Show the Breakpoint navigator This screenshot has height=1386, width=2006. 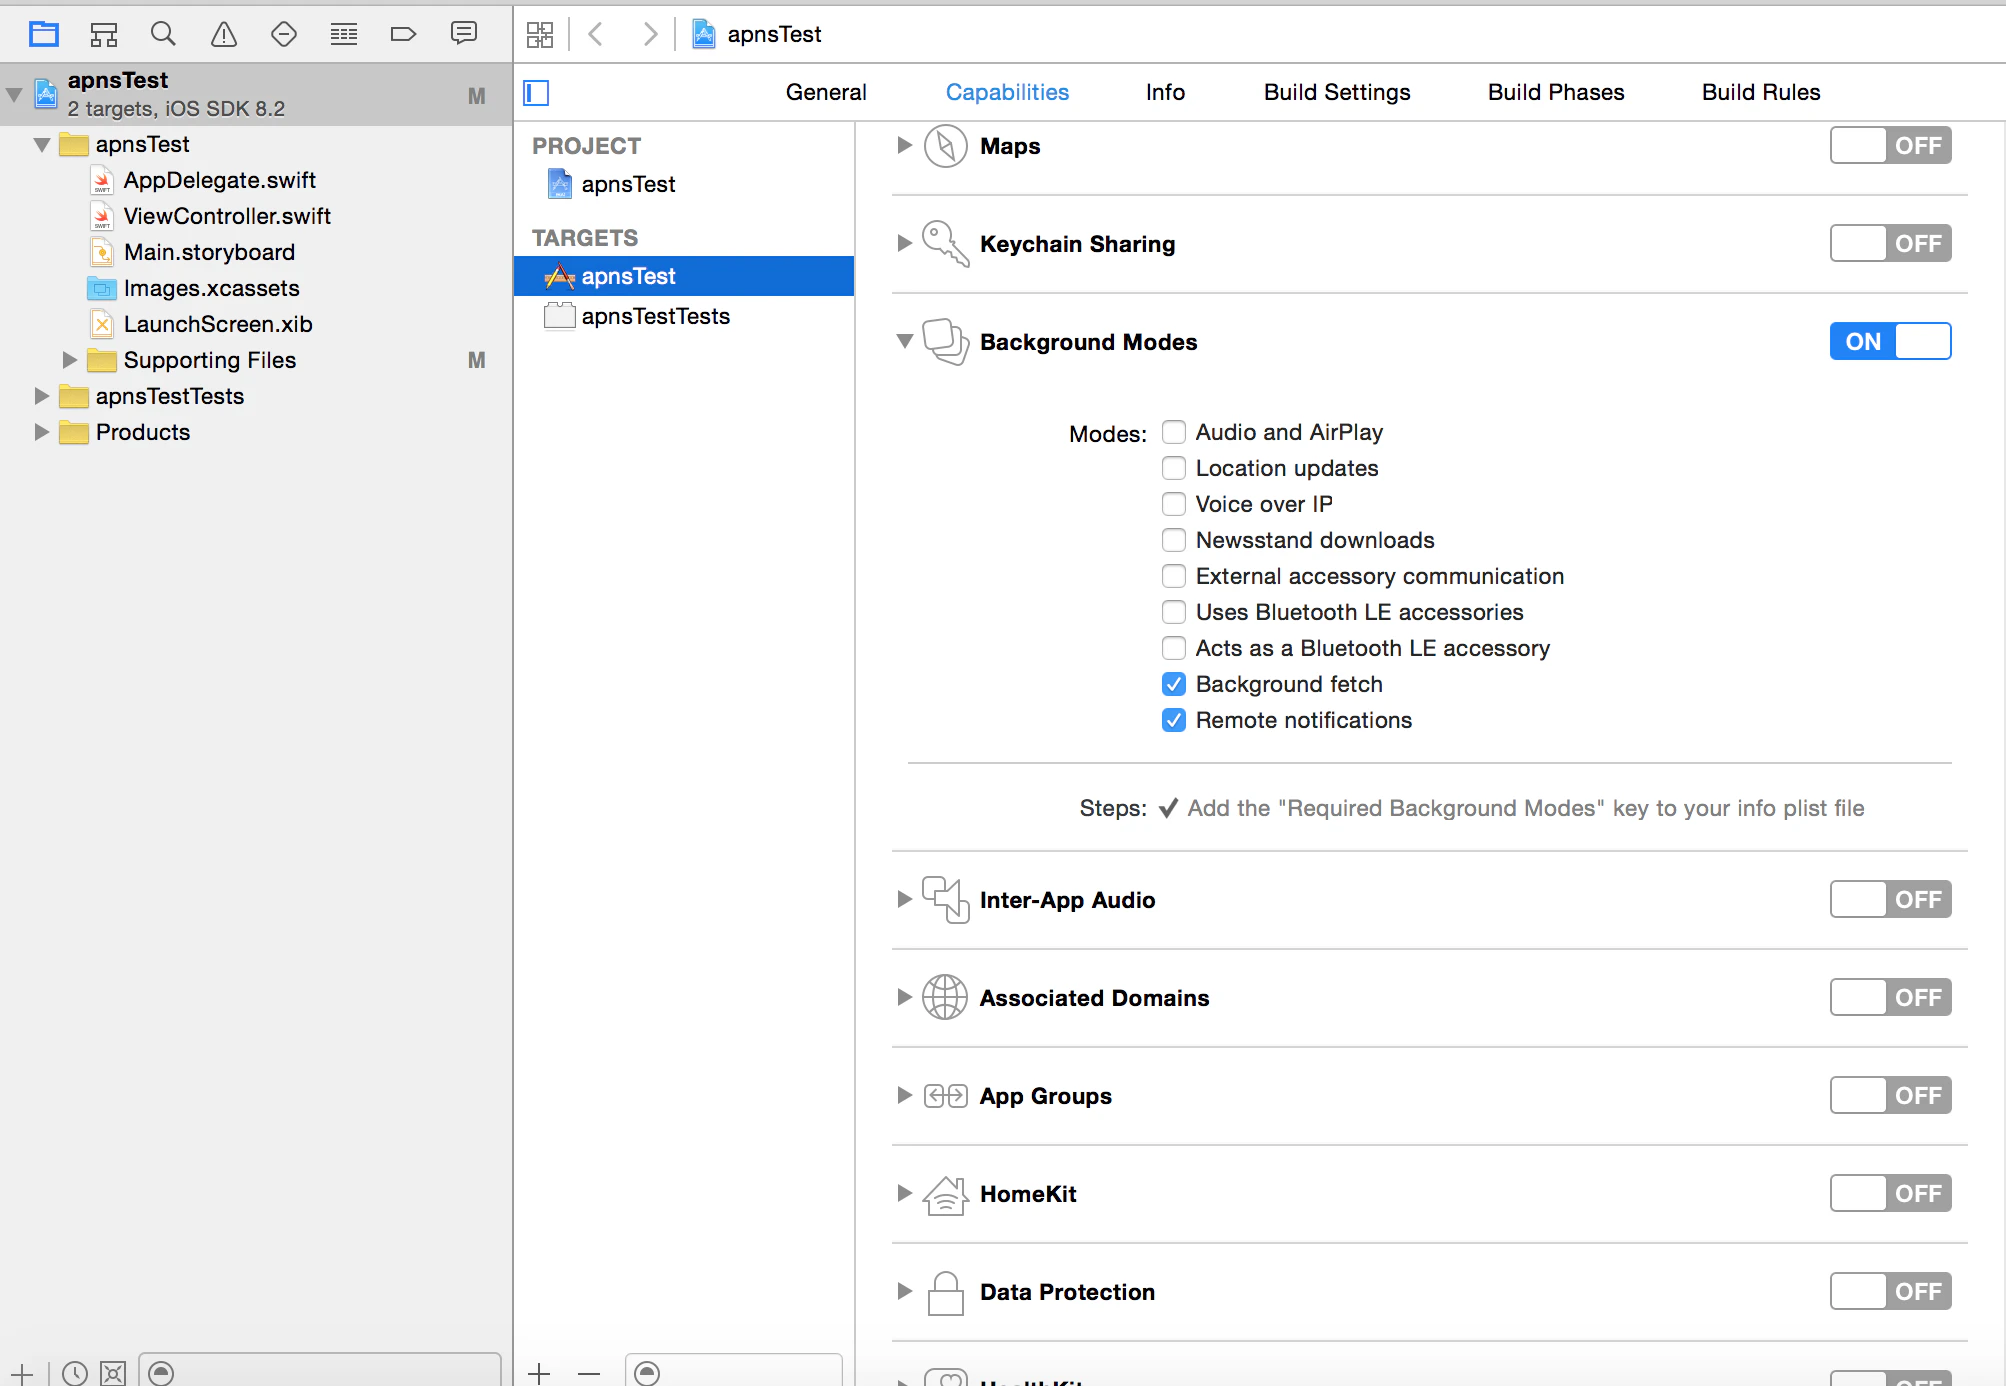pos(403,34)
